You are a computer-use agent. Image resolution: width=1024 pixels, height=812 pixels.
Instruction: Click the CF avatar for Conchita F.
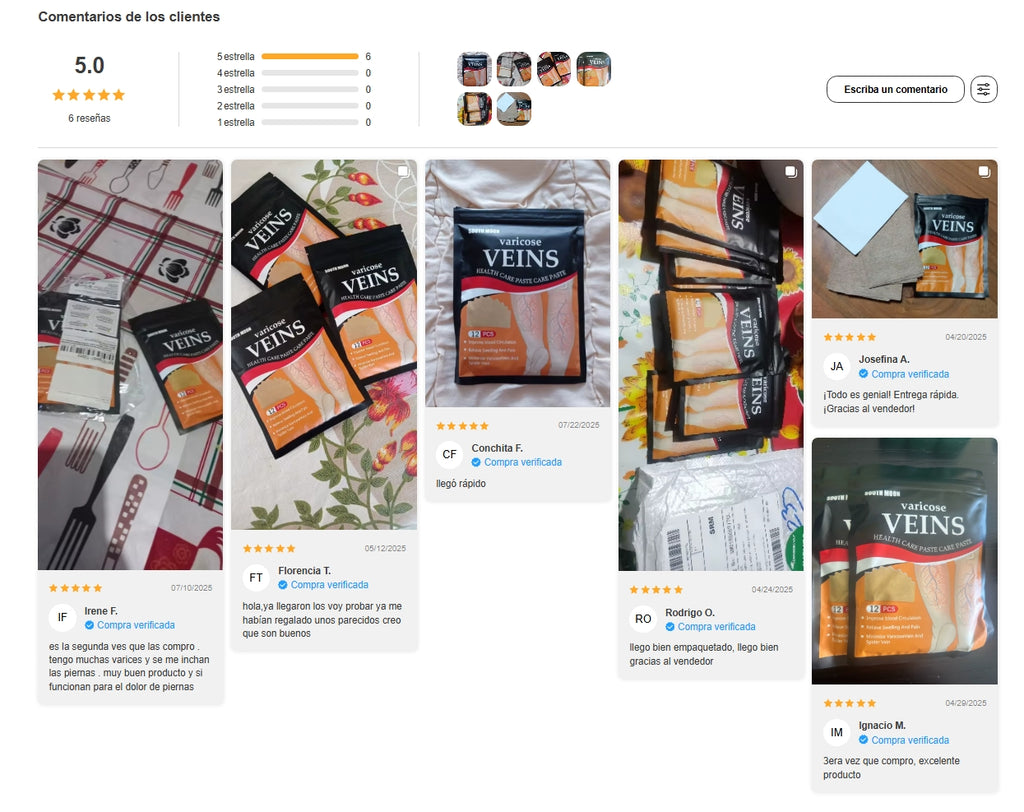click(449, 455)
